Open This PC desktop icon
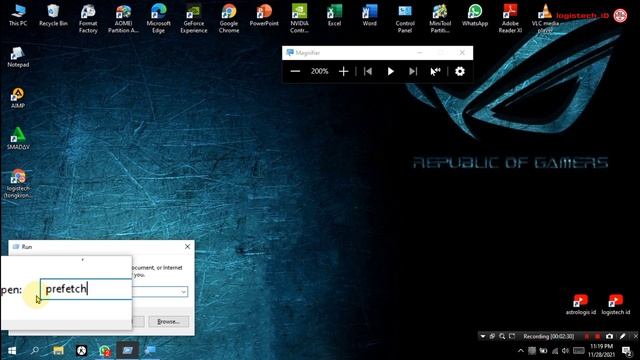Image resolution: width=640 pixels, height=360 pixels. pos(18,15)
